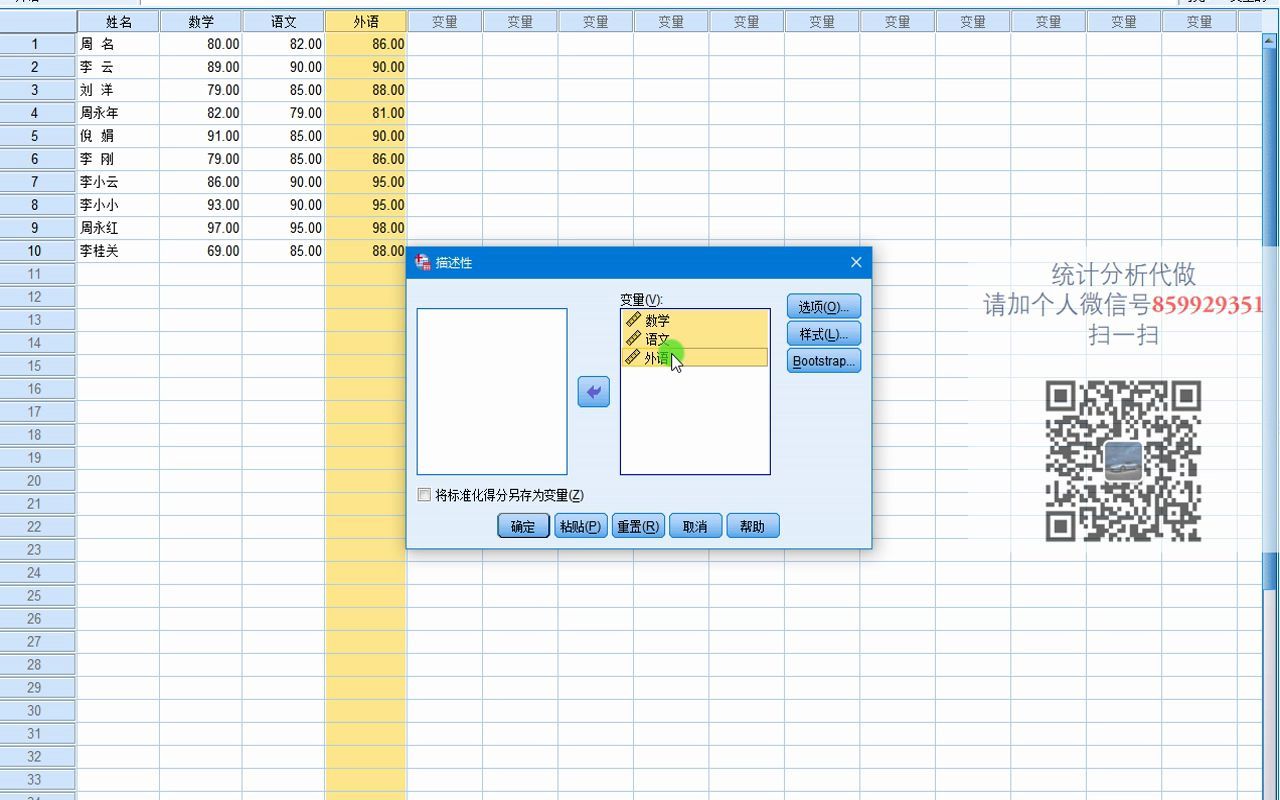Click the 帮助 button
Screen dimensions: 1280x800
(x=753, y=526)
